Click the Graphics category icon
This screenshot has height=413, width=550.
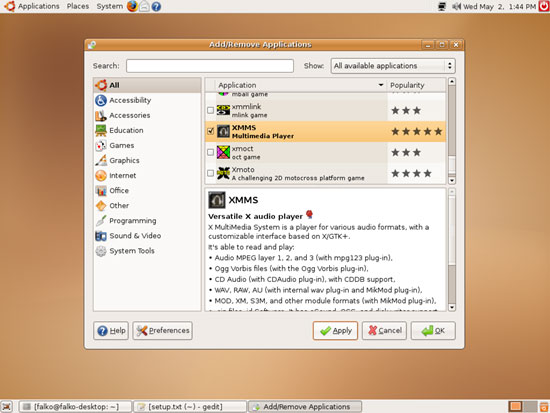pos(101,160)
